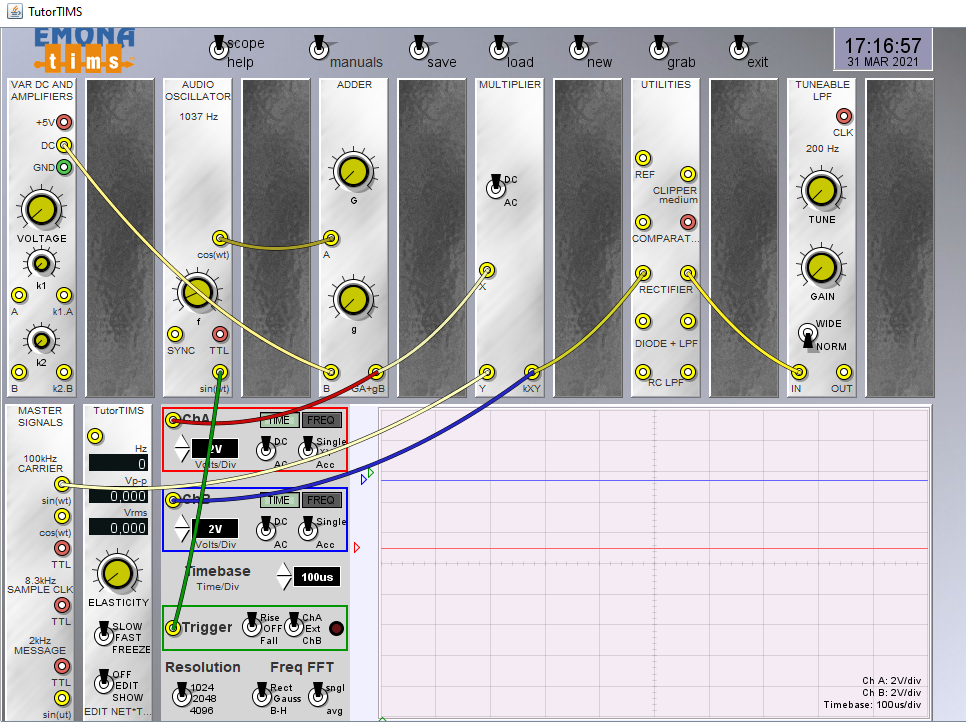This screenshot has height=723, width=966.
Task: Select the Audio Oscillator cos(wt) output socket
Action: 220,238
